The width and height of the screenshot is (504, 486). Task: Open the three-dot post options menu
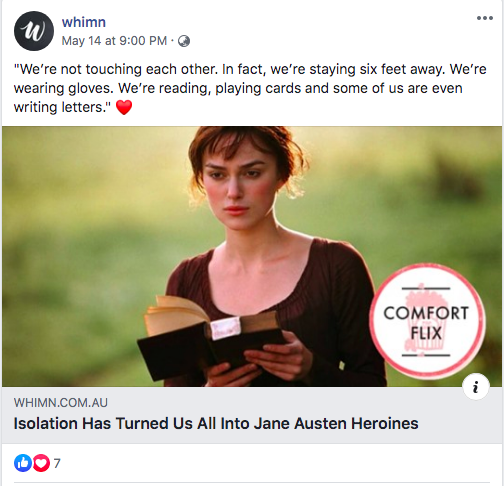click(485, 18)
